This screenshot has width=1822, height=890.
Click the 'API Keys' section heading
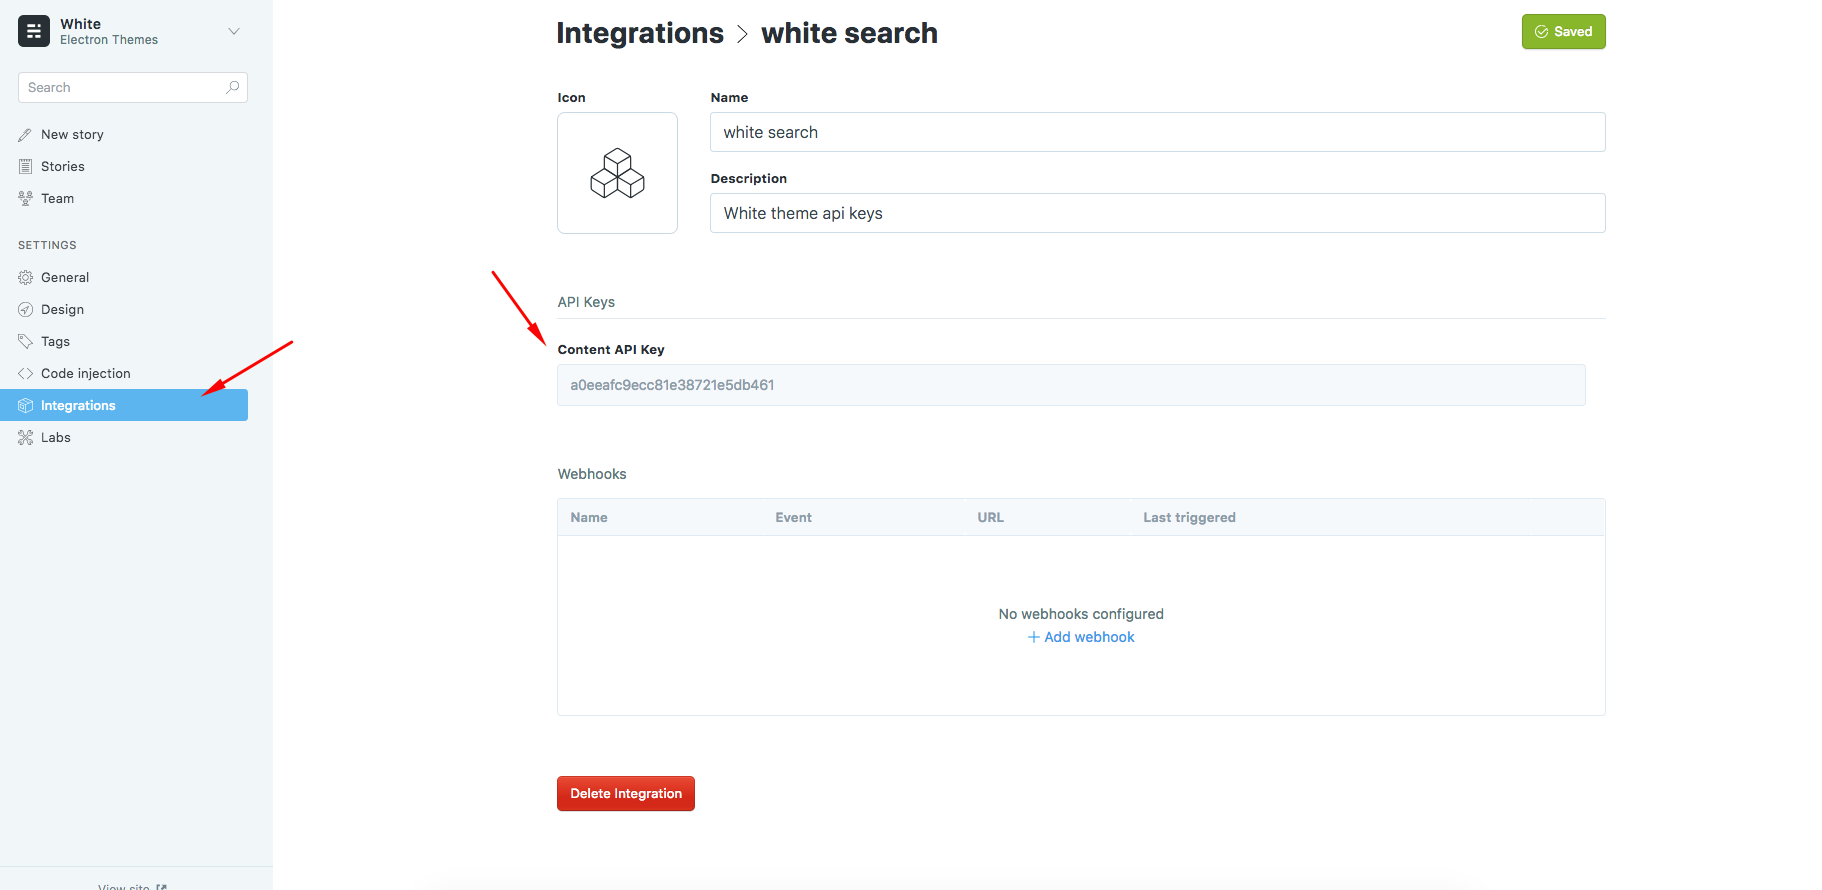(x=586, y=302)
